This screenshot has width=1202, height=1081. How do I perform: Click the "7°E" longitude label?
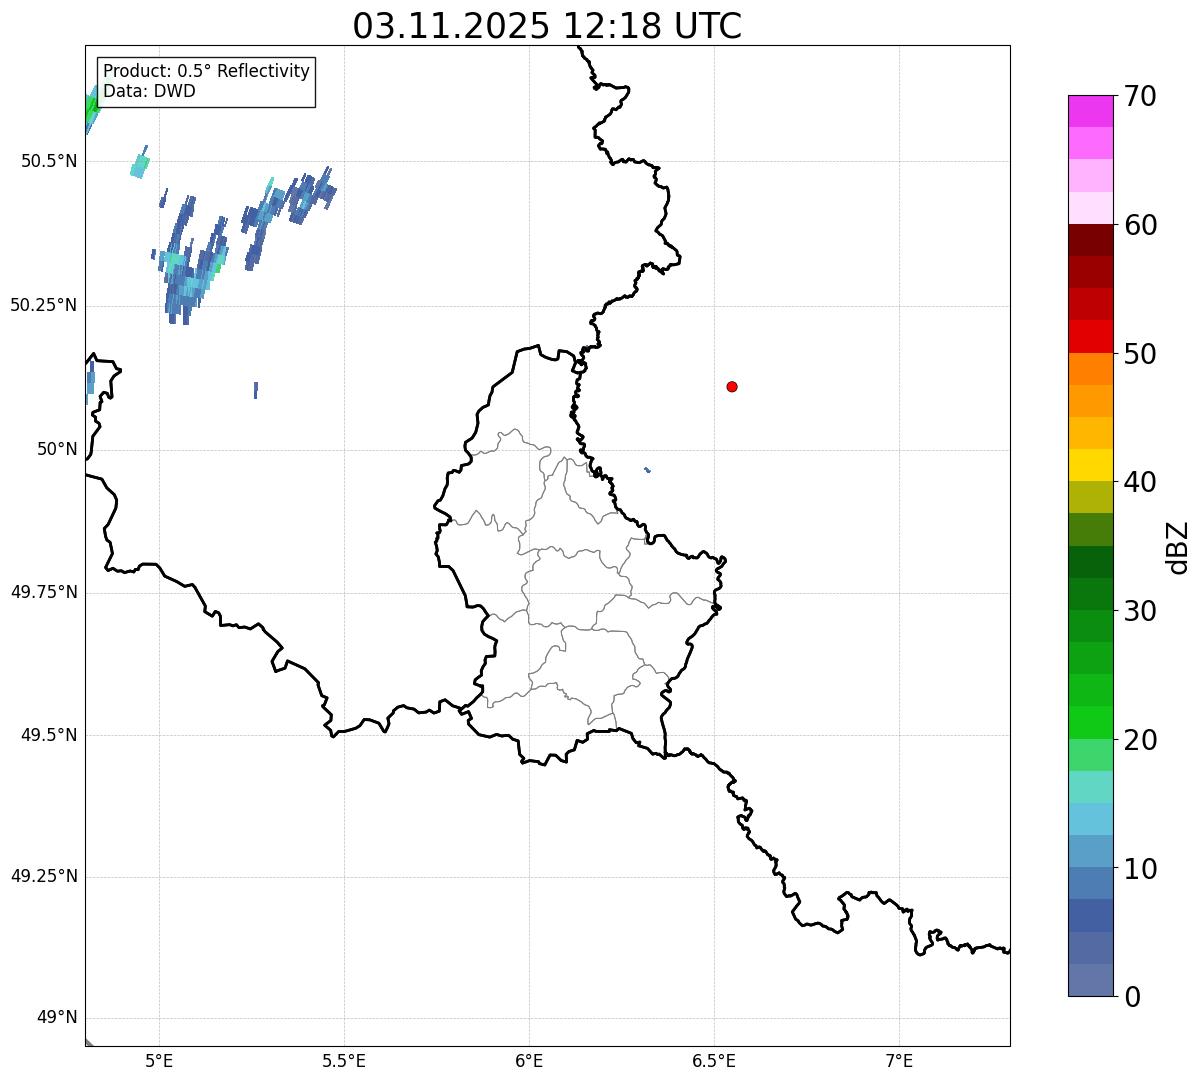899,1061
